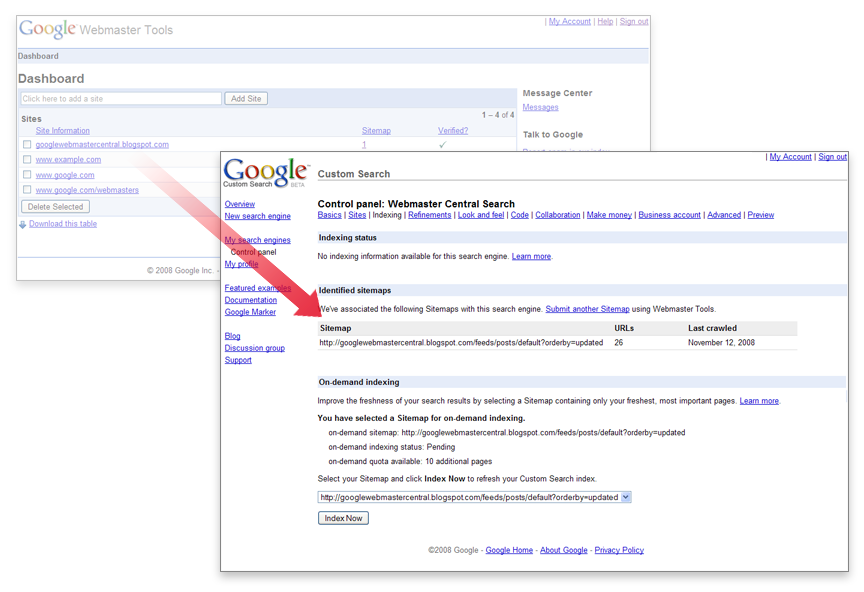The image size is (864, 592).
Task: Open the Blog sidebar link
Action: [233, 336]
